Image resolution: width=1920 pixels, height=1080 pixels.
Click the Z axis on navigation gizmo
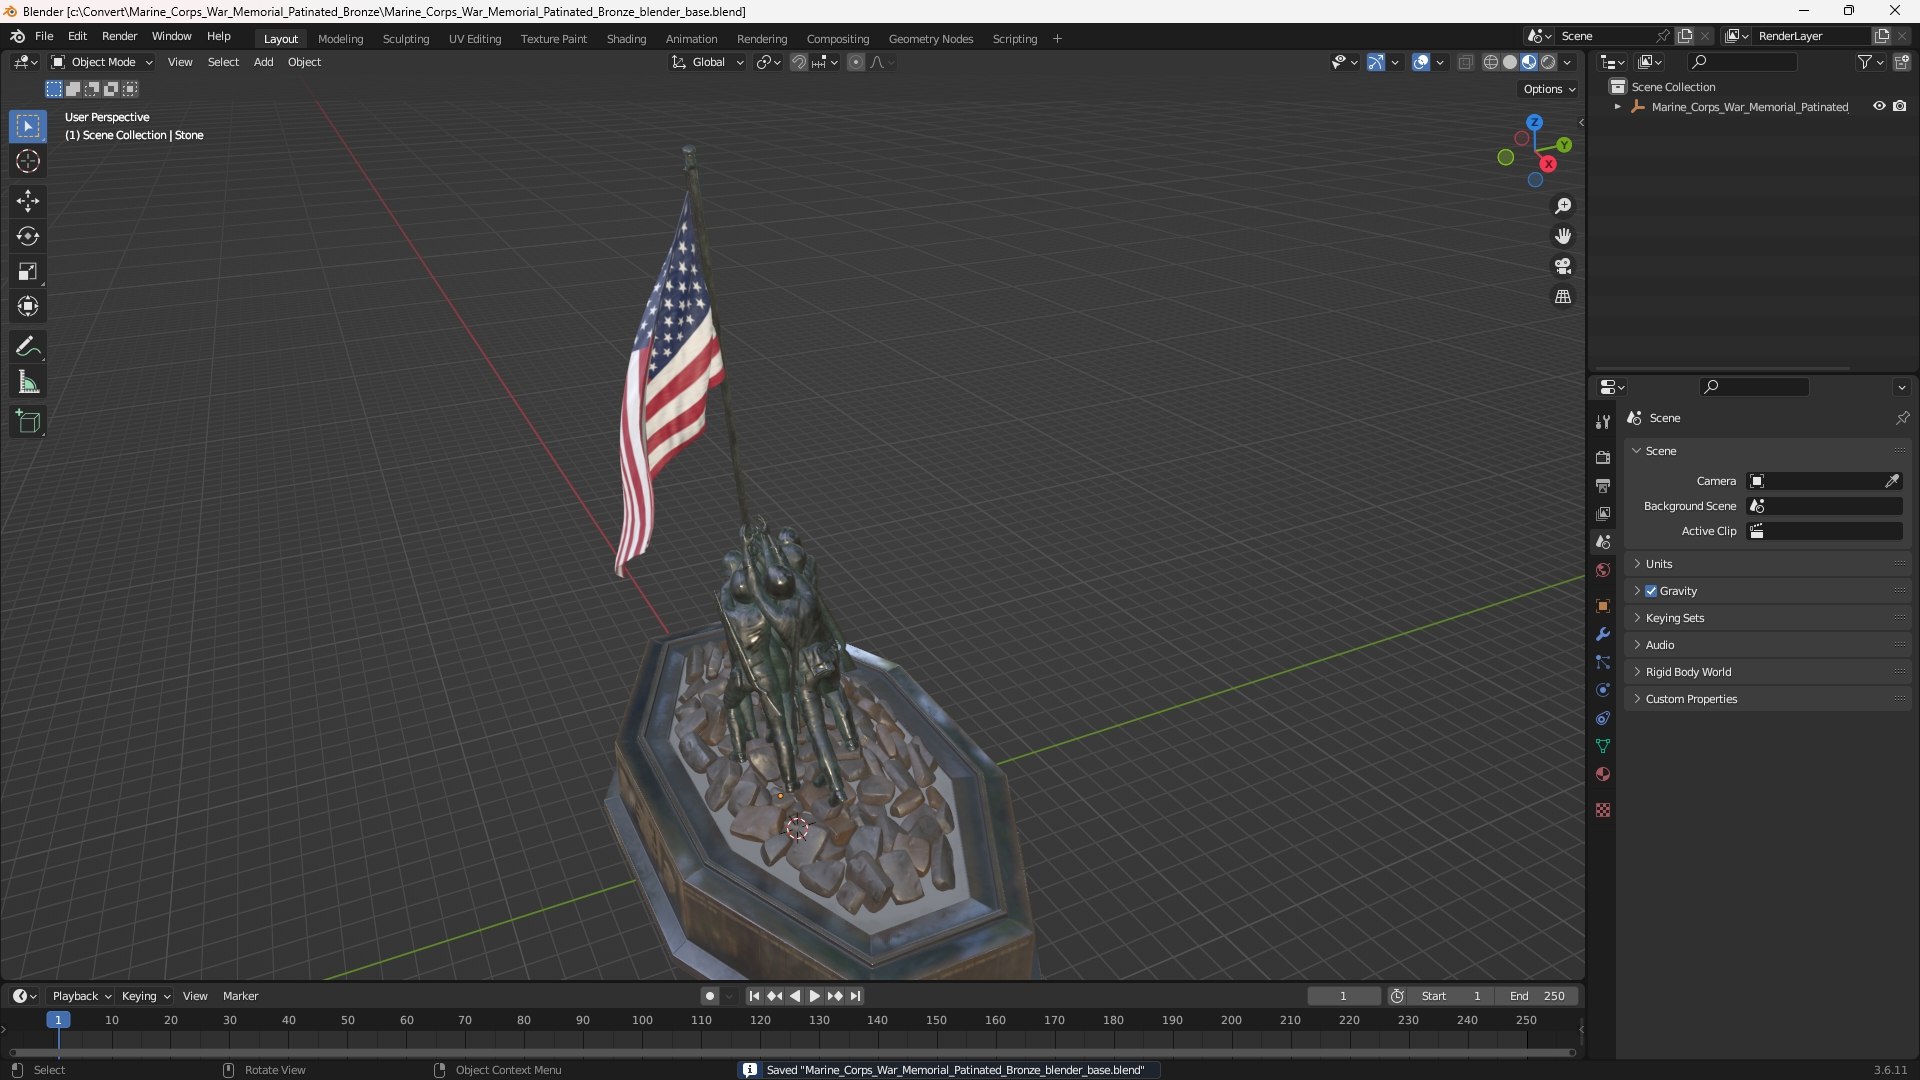pos(1534,122)
